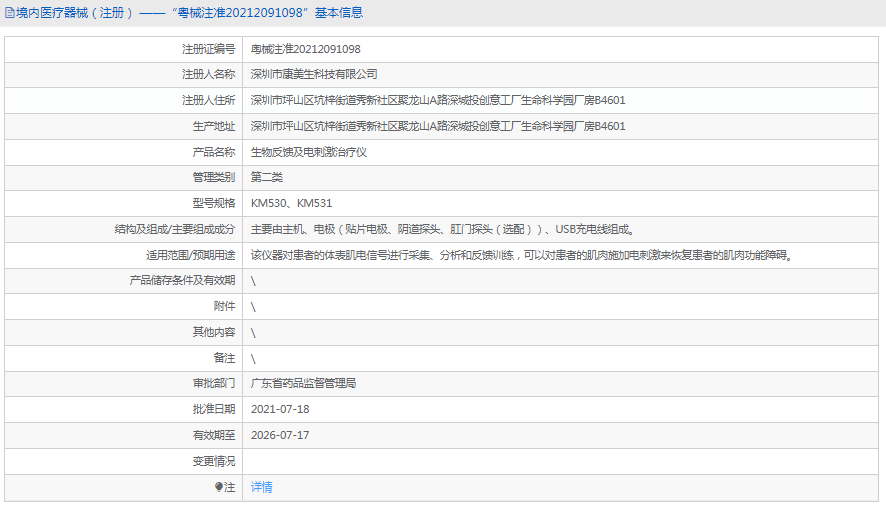Select the company name 深圳市康美生科技有限公司
Viewport: 886px width, 506px height.
[x=314, y=74]
